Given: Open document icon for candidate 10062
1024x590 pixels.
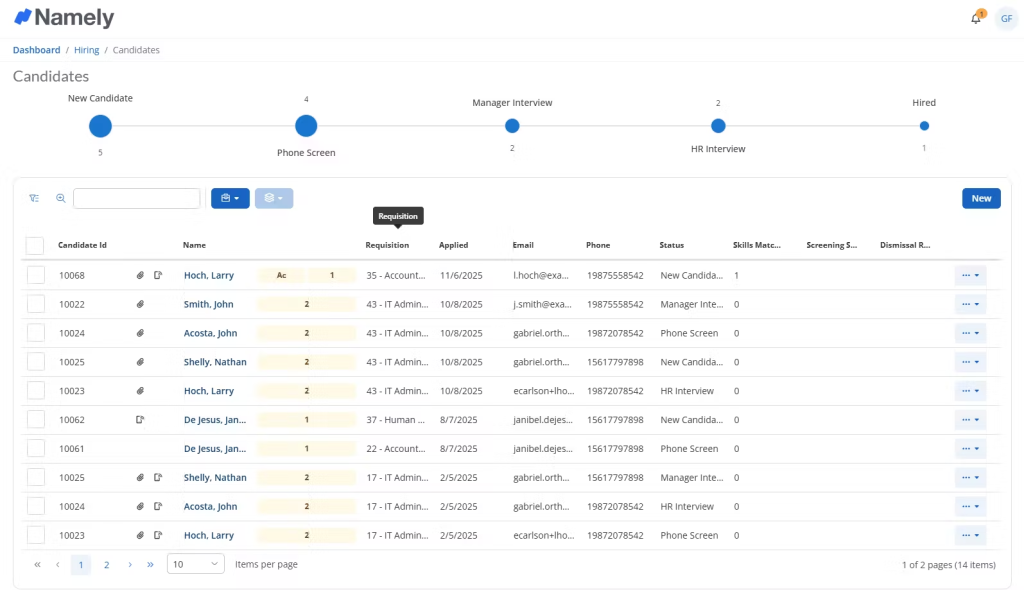Looking at the screenshot, I should click(141, 420).
